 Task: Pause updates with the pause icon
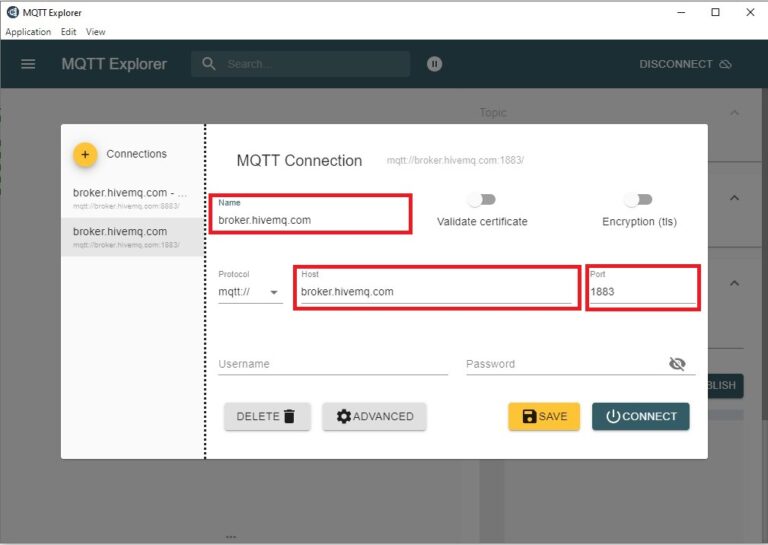[434, 64]
